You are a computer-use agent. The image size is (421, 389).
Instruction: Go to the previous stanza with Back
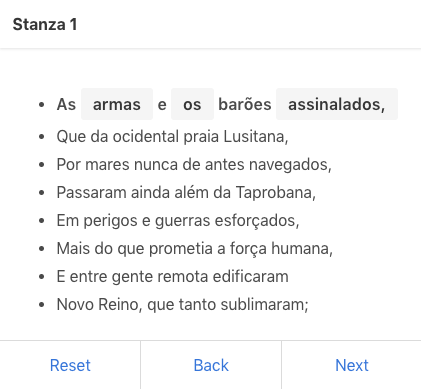[211, 365]
